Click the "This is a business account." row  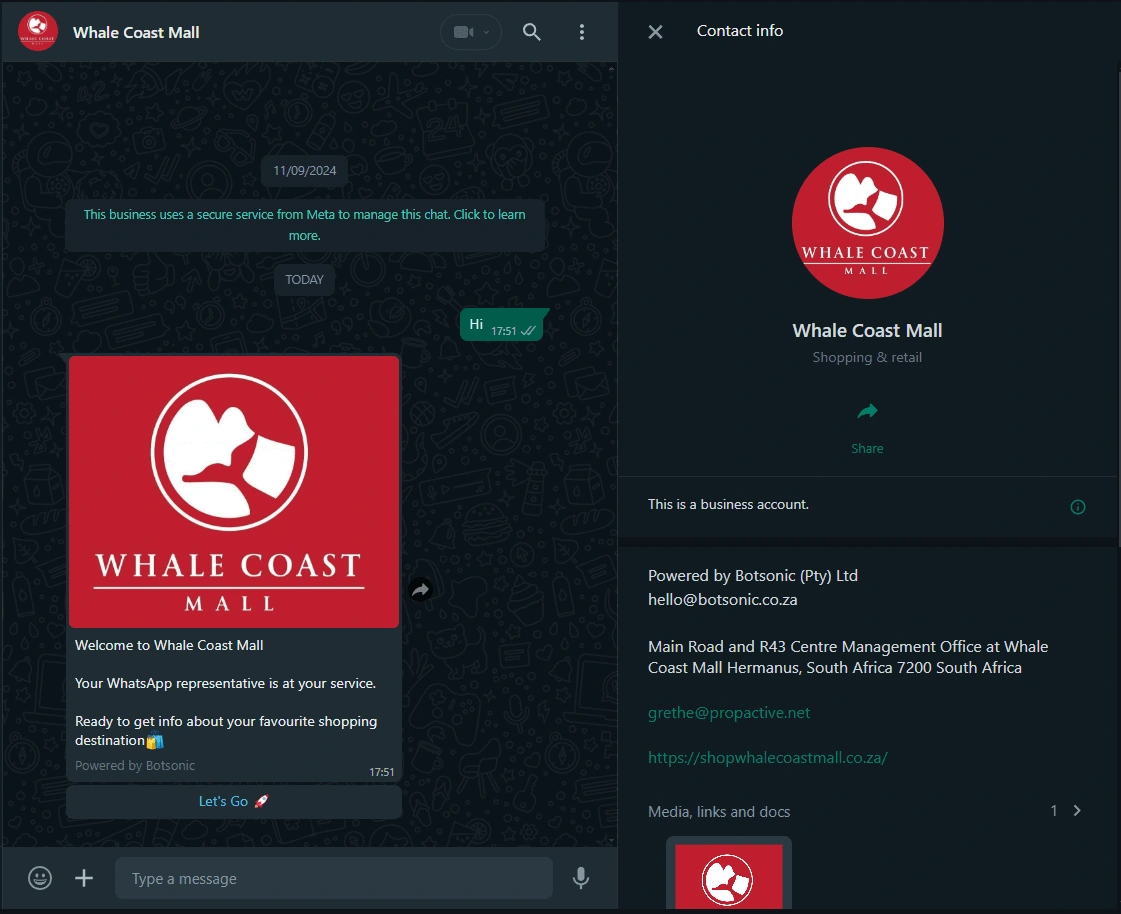867,505
